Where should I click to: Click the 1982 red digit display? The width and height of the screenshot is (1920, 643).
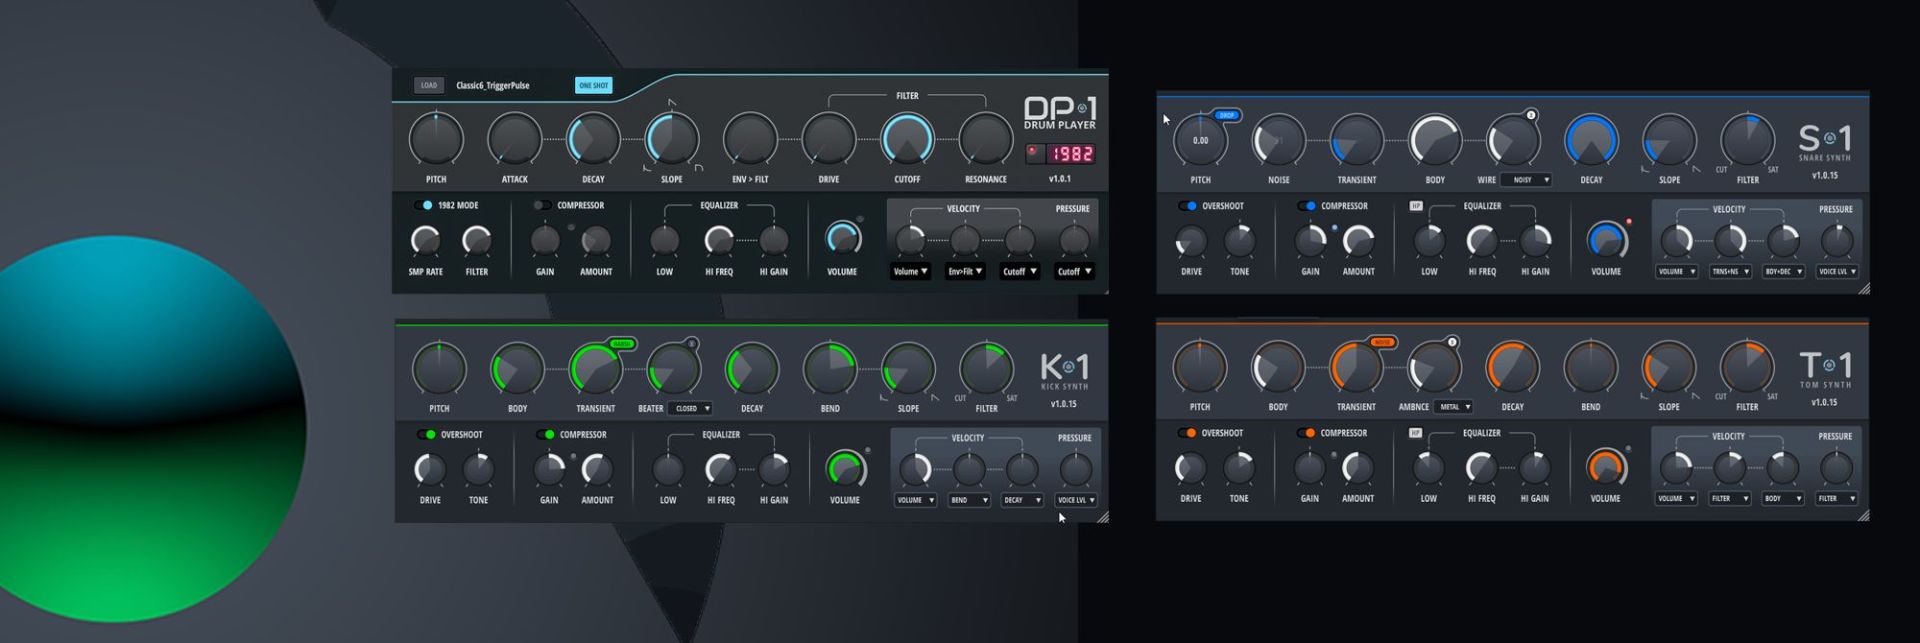pyautogui.click(x=1071, y=154)
